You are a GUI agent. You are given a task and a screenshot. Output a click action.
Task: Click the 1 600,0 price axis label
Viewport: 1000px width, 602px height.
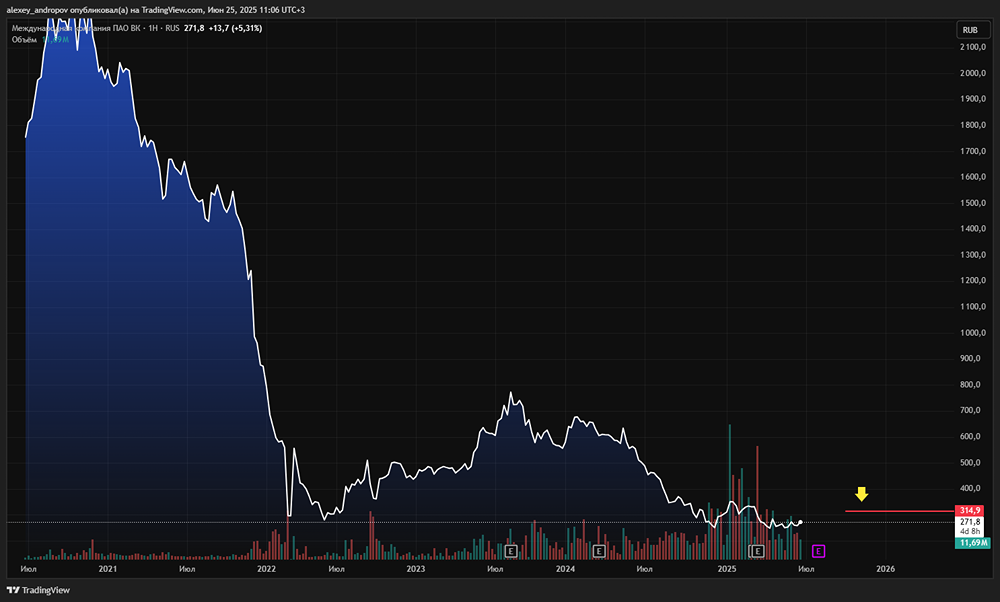click(973, 177)
